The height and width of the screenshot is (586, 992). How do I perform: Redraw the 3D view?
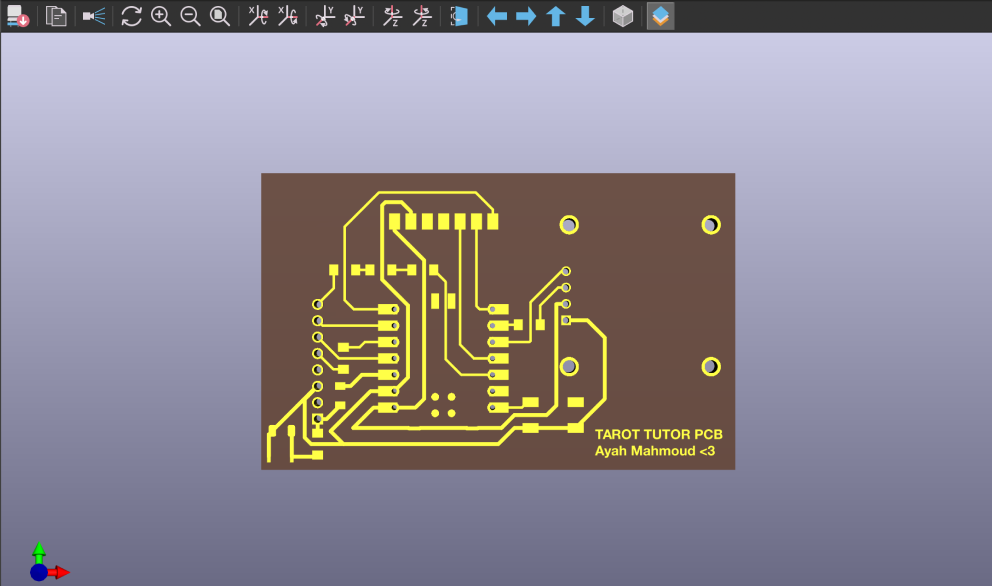point(132,16)
